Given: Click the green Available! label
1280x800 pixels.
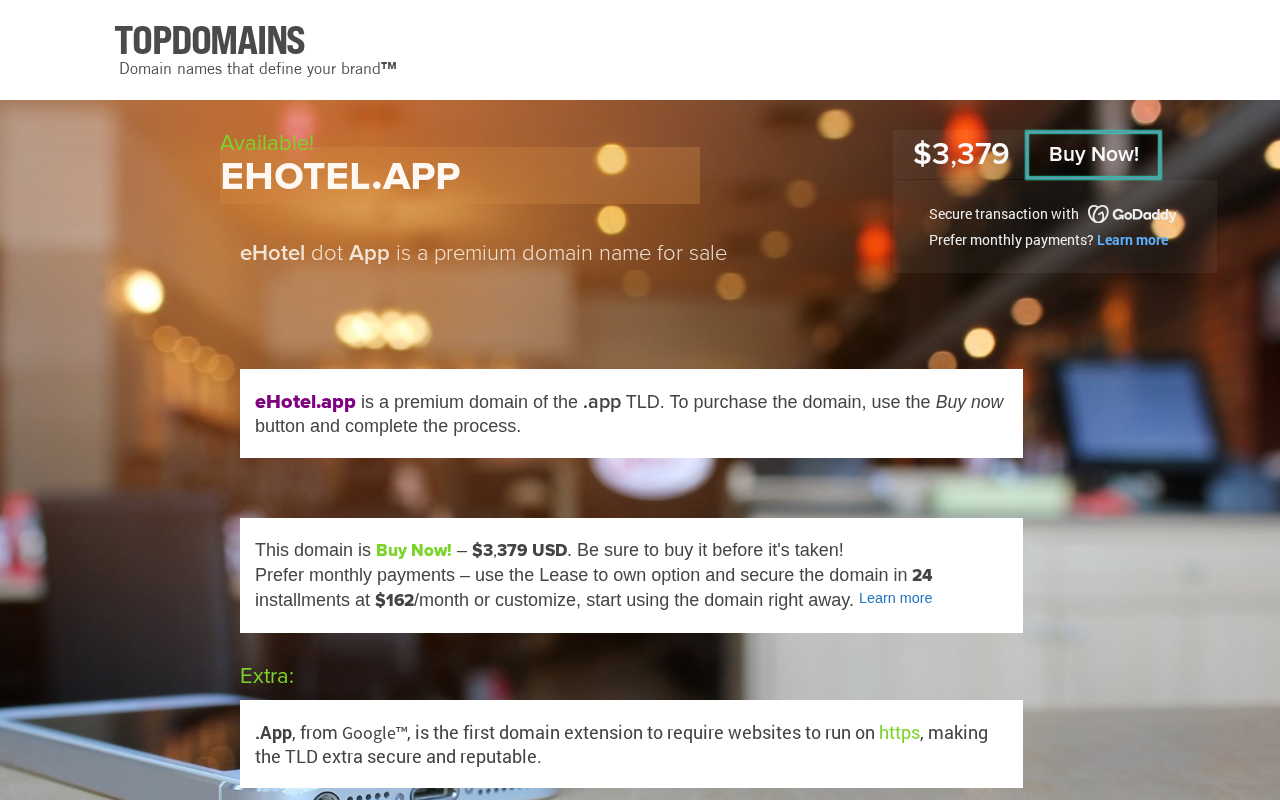Looking at the screenshot, I should coord(267,143).
